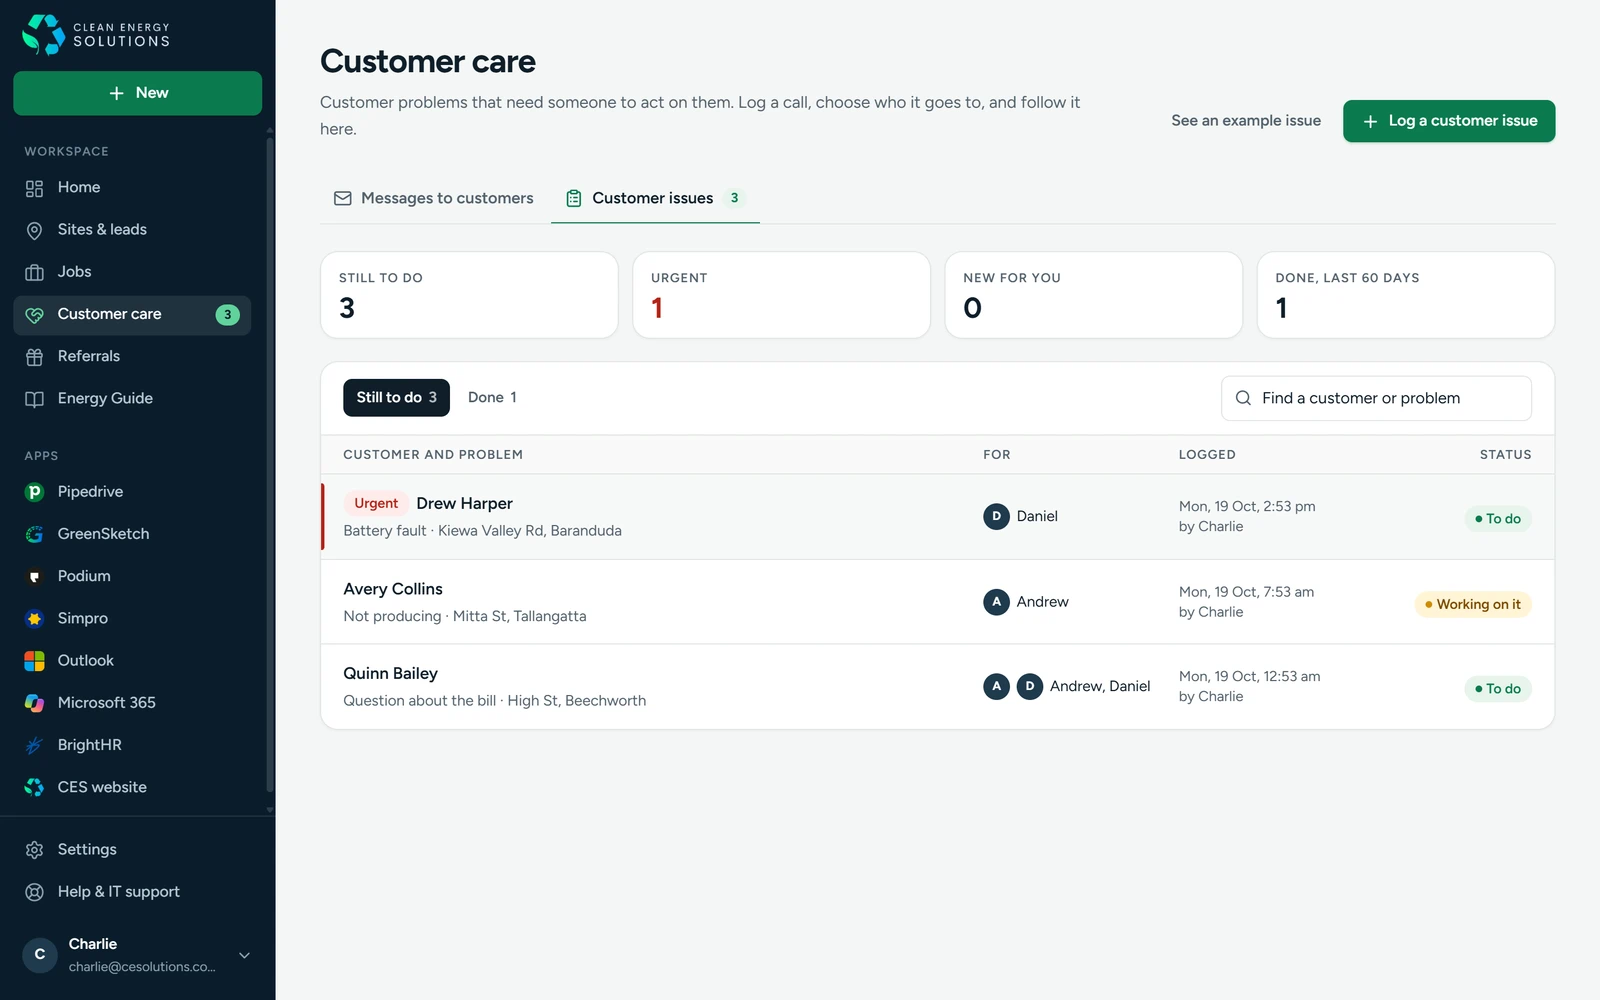The width and height of the screenshot is (1600, 1000).
Task: Switch to Messages to customers tab
Action: [433, 198]
